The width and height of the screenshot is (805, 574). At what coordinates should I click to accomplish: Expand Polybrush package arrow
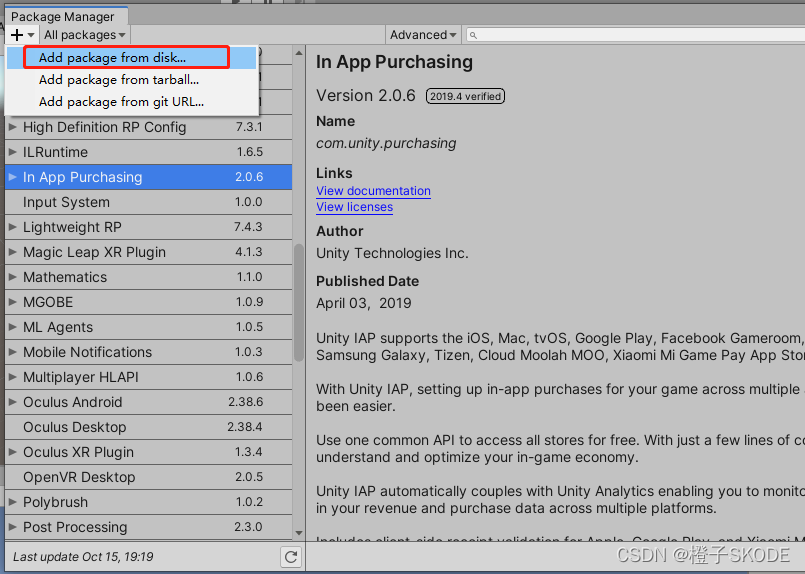pyautogui.click(x=13, y=502)
